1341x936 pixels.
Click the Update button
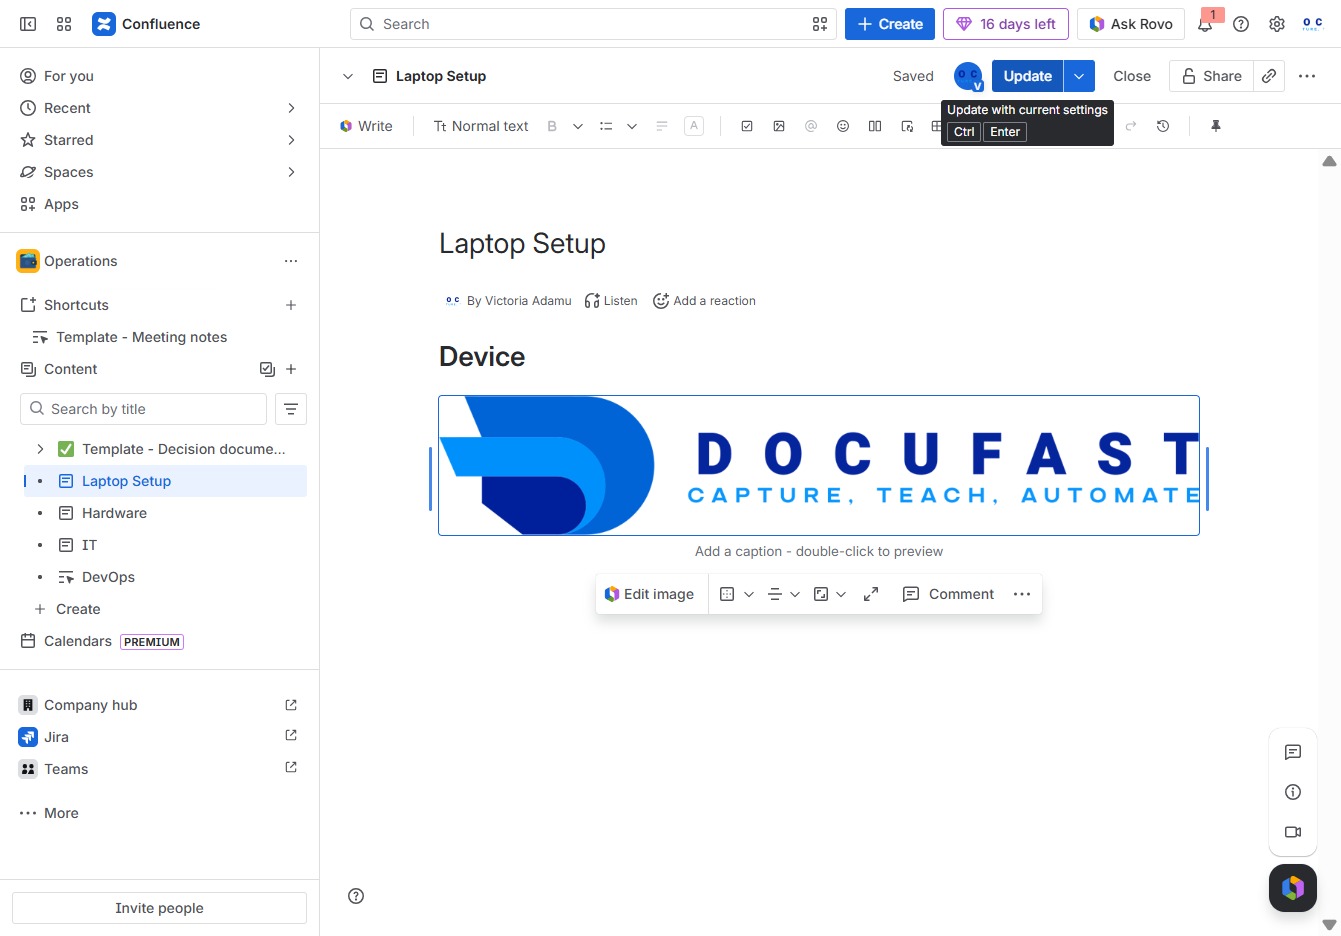[1027, 76]
